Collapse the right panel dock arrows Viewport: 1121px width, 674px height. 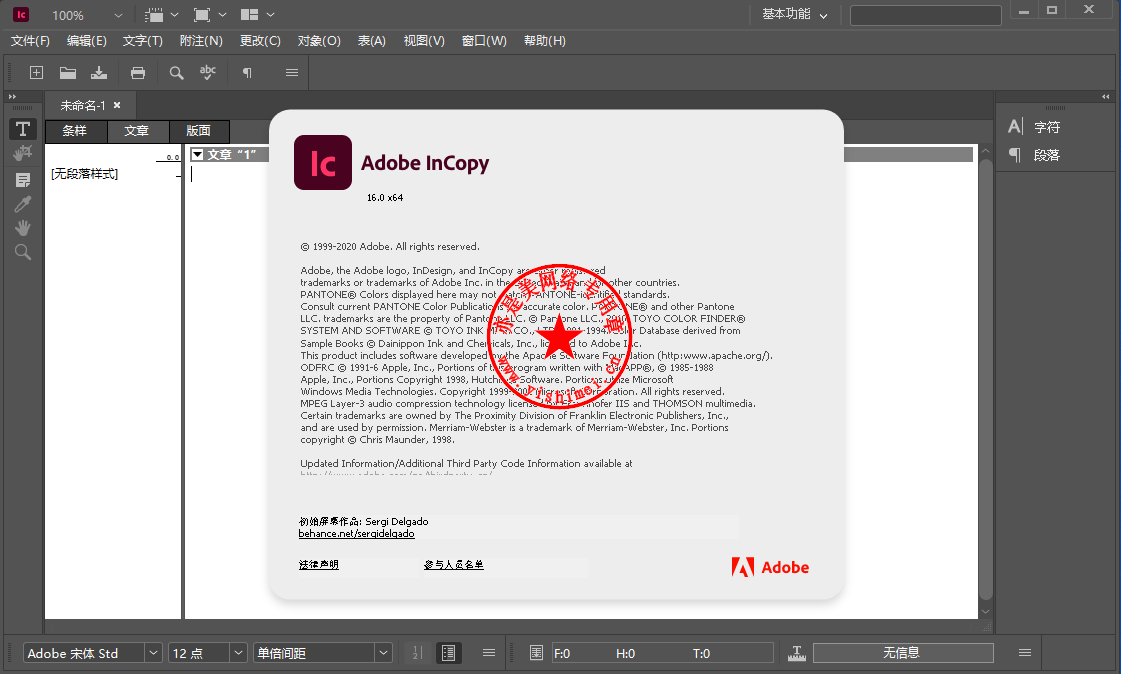(1105, 96)
